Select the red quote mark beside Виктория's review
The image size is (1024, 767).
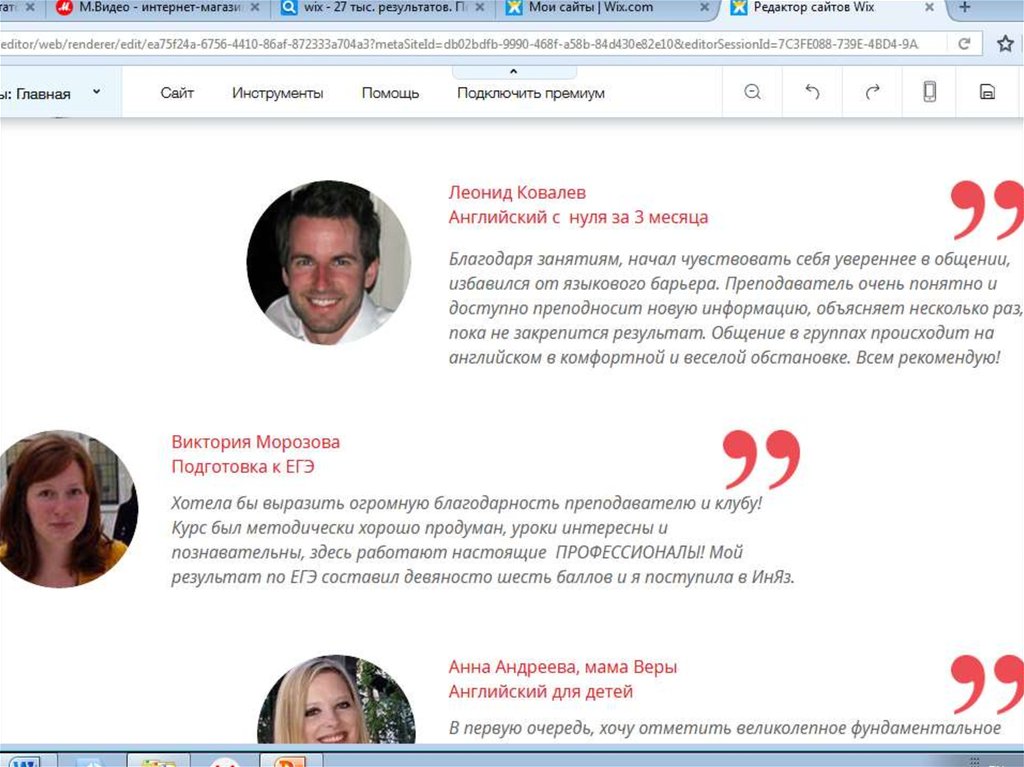[x=761, y=459]
